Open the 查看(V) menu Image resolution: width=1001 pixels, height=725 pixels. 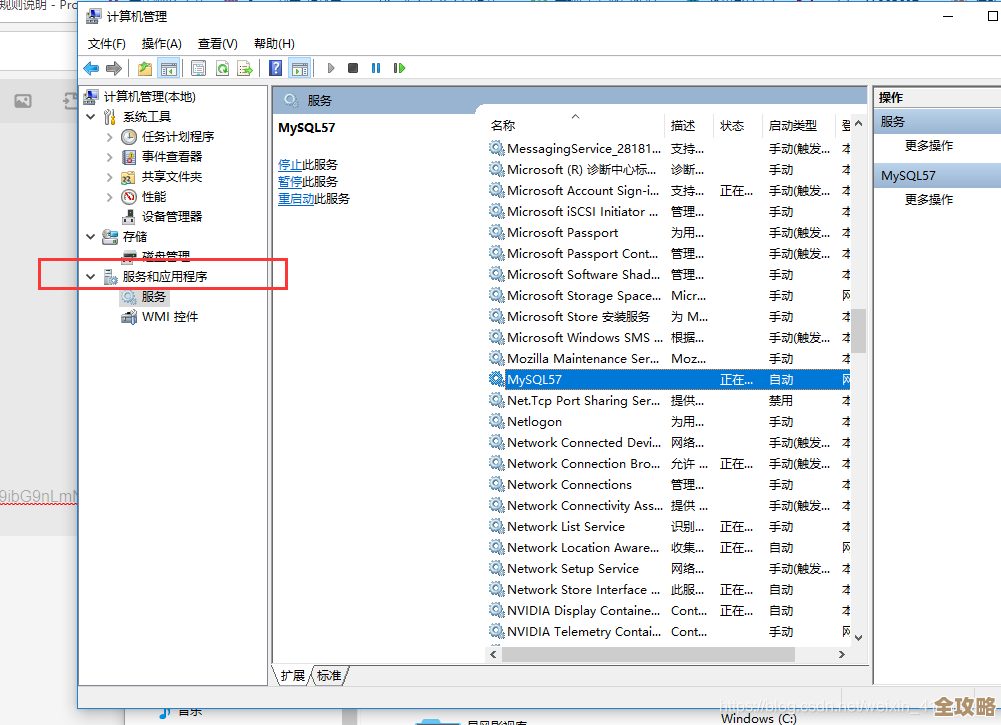[216, 43]
